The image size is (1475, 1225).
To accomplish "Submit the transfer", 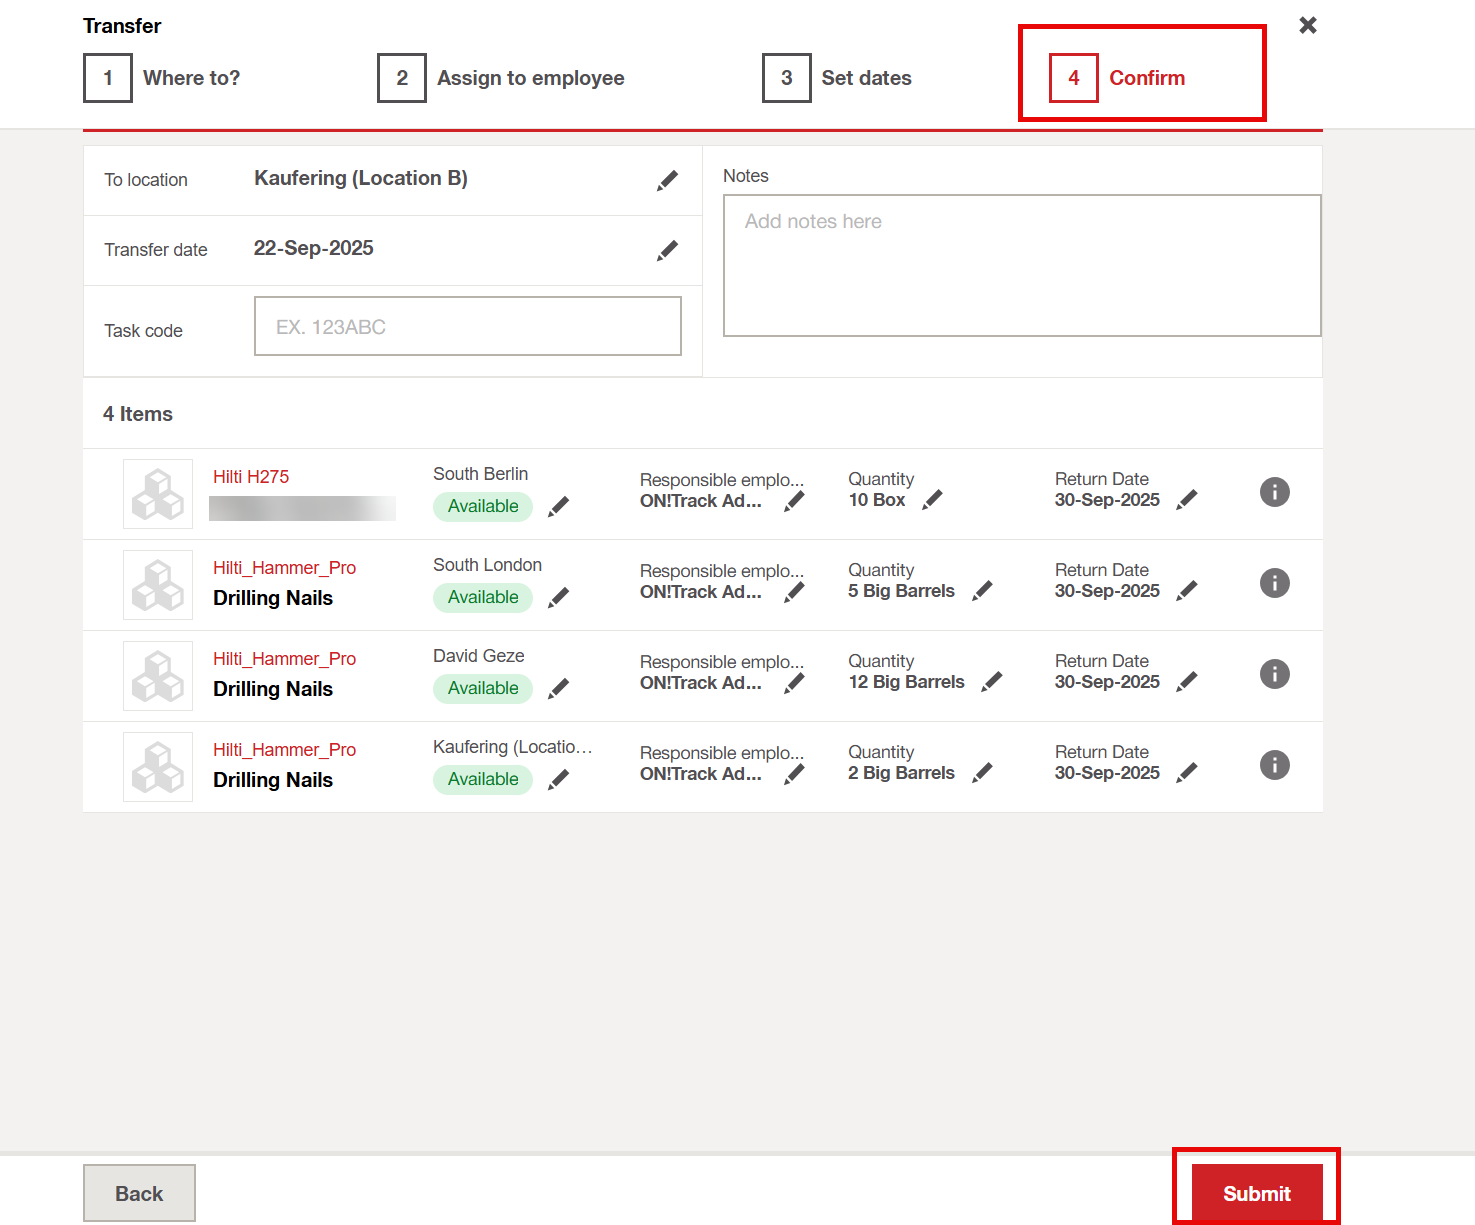I will tap(1256, 1193).
